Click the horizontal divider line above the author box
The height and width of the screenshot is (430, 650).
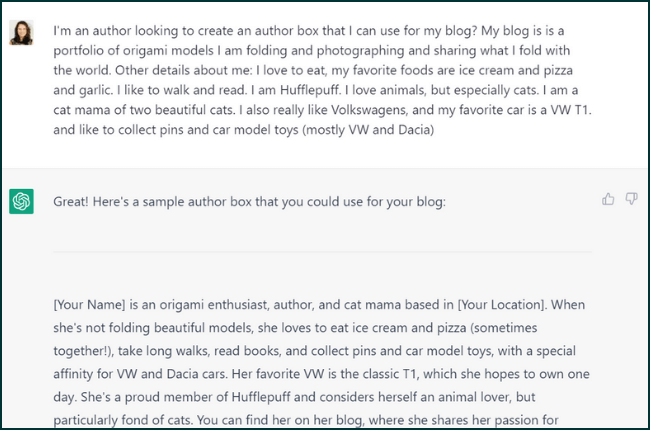[x=322, y=251]
